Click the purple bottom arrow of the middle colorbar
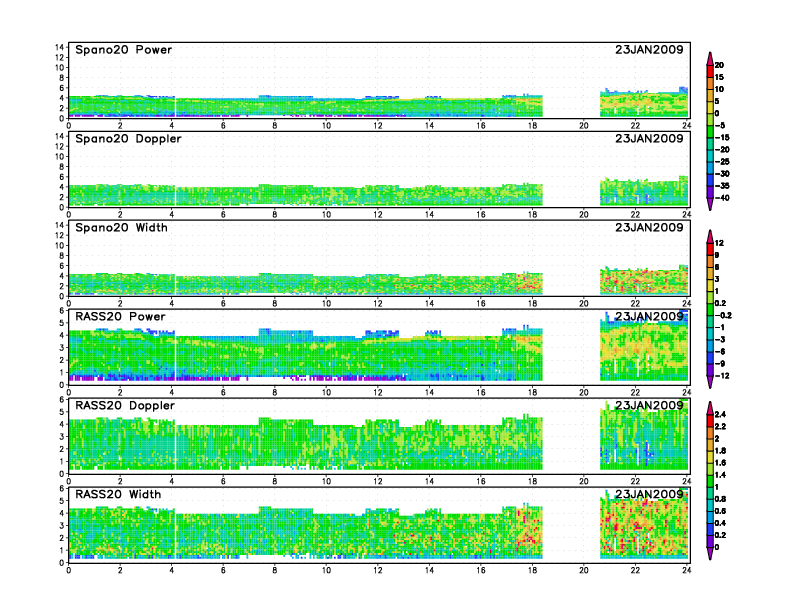Viewport: 792px width, 612px height. (x=710, y=382)
